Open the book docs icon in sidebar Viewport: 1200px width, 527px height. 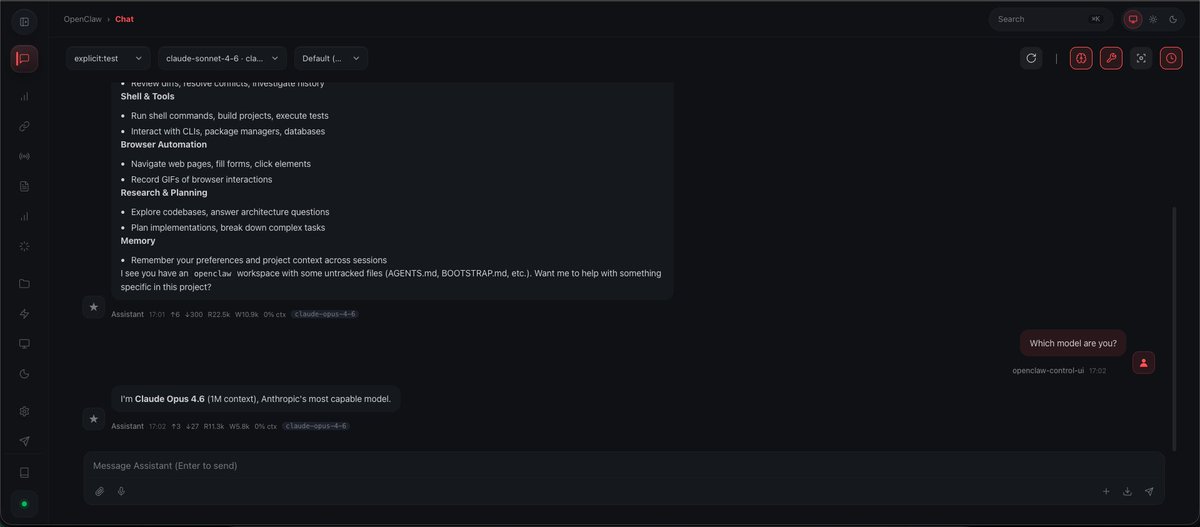pos(24,472)
